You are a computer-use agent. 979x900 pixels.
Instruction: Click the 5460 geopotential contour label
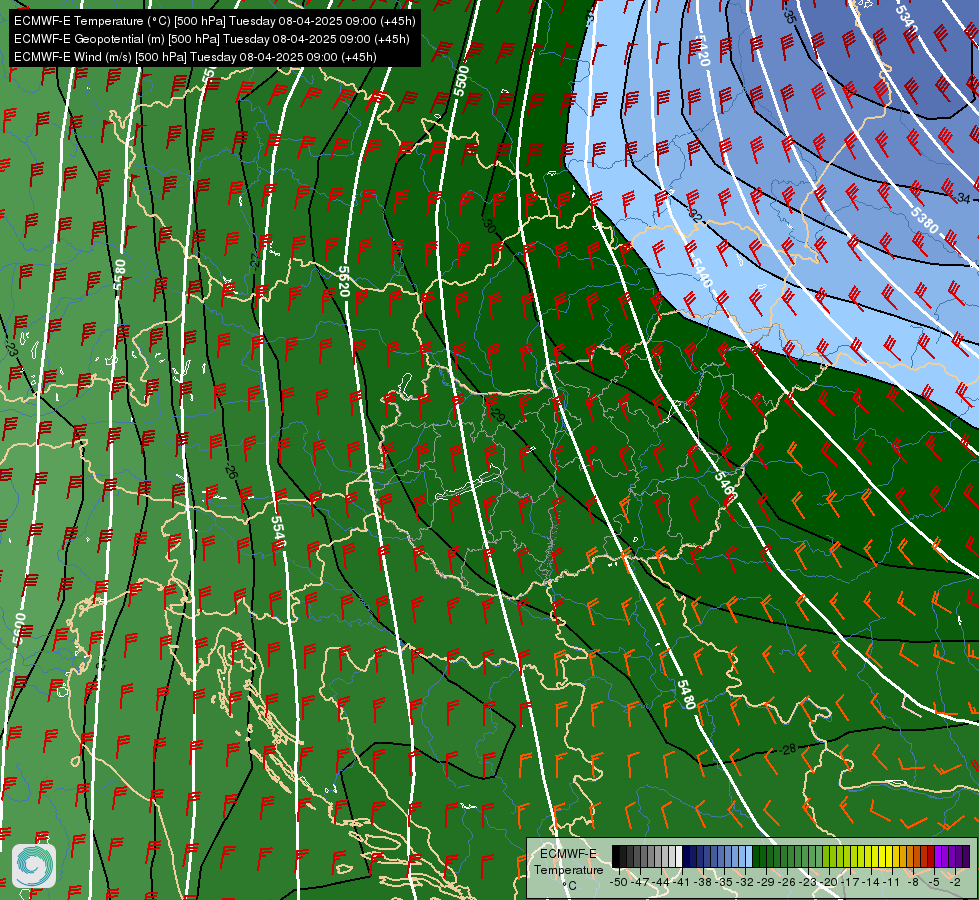(726, 485)
